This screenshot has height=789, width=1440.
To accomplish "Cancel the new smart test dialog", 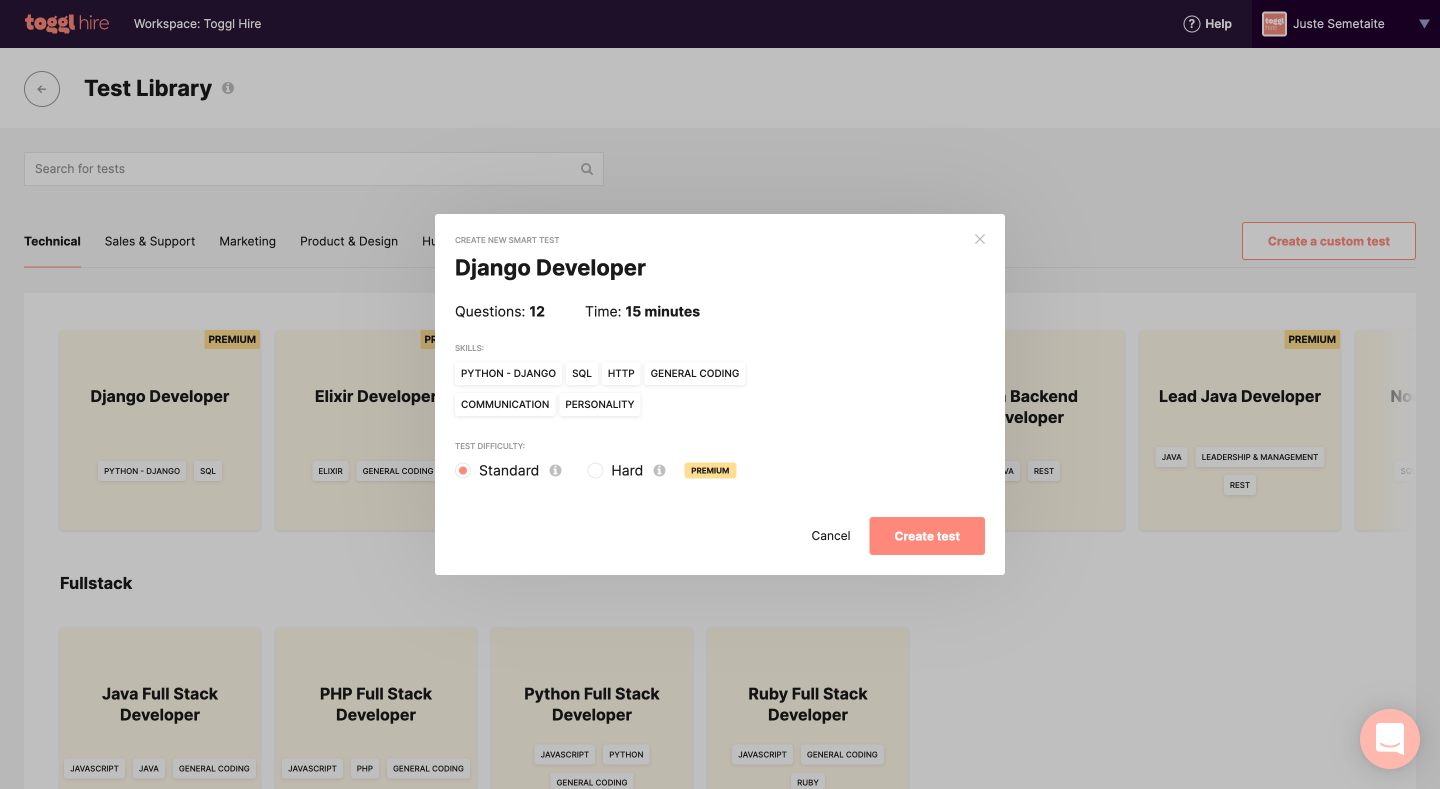I will 831,536.
